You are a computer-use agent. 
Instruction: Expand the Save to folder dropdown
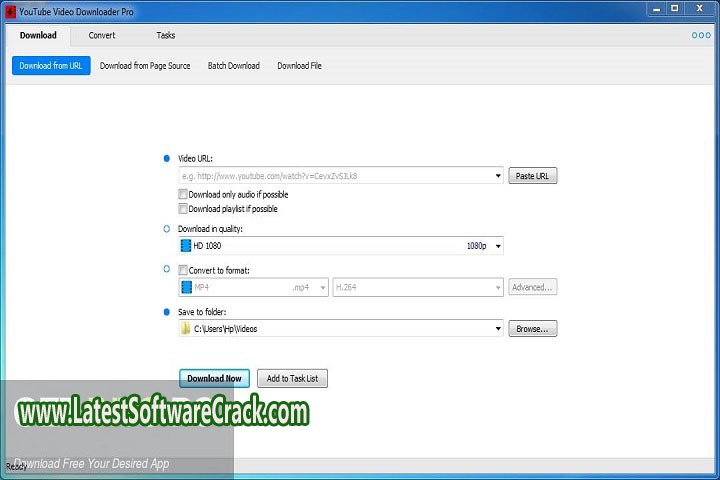pos(498,329)
